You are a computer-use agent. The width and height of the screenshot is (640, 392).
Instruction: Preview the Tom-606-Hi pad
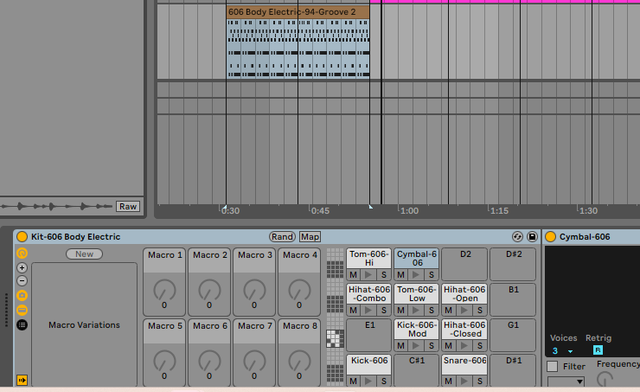pyautogui.click(x=369, y=275)
